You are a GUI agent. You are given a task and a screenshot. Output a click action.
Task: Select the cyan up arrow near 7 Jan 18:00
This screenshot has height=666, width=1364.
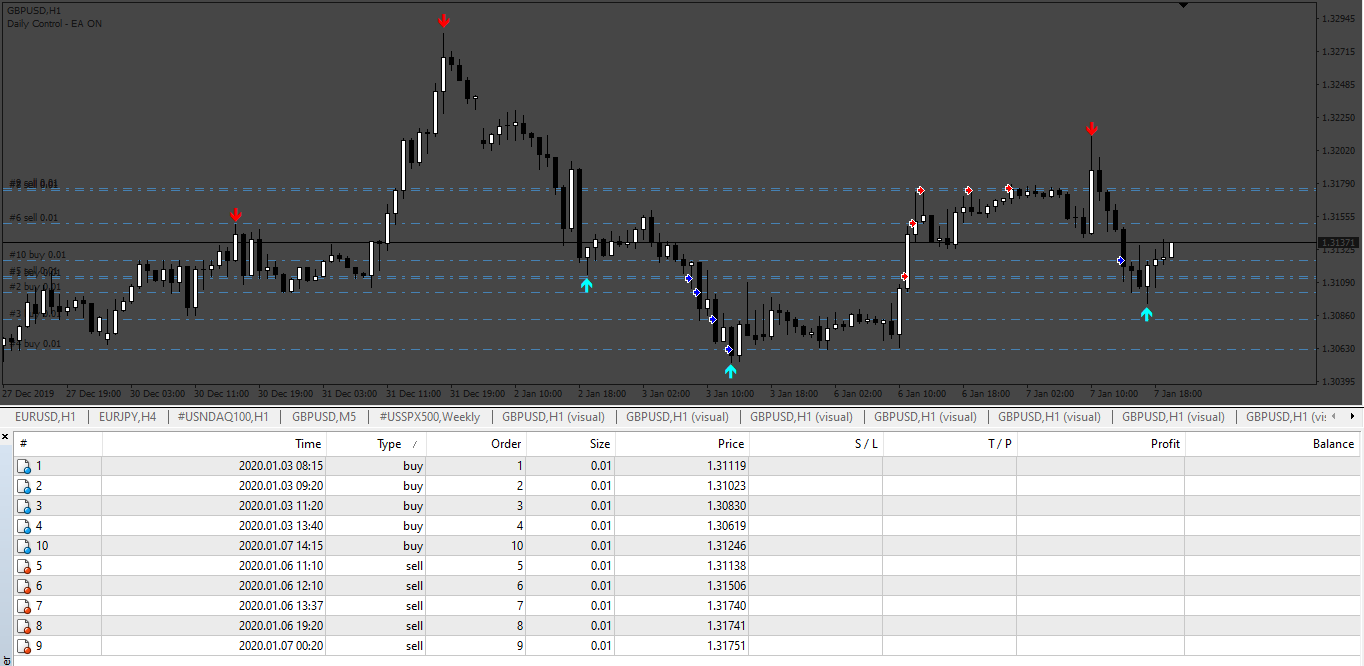[1147, 314]
